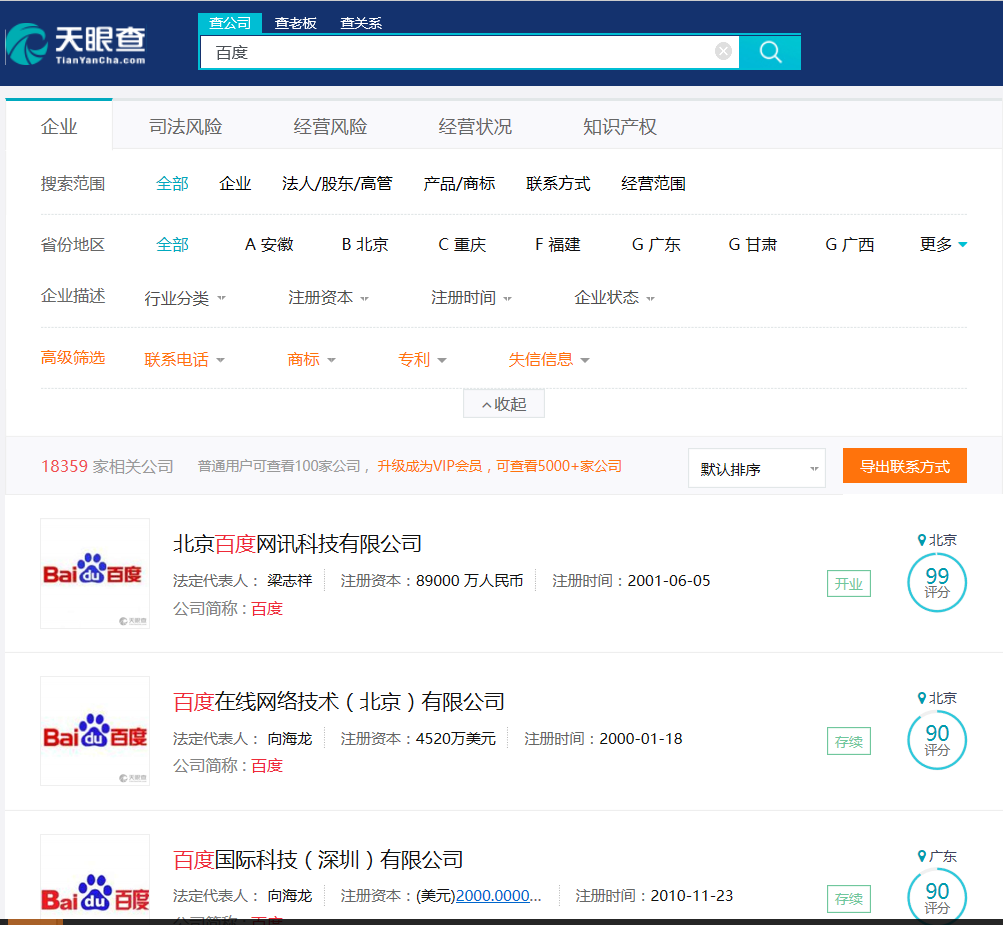1003x925 pixels.
Task: Click the 90 评分 circle for 百度在线网络技术
Action: coord(936,740)
